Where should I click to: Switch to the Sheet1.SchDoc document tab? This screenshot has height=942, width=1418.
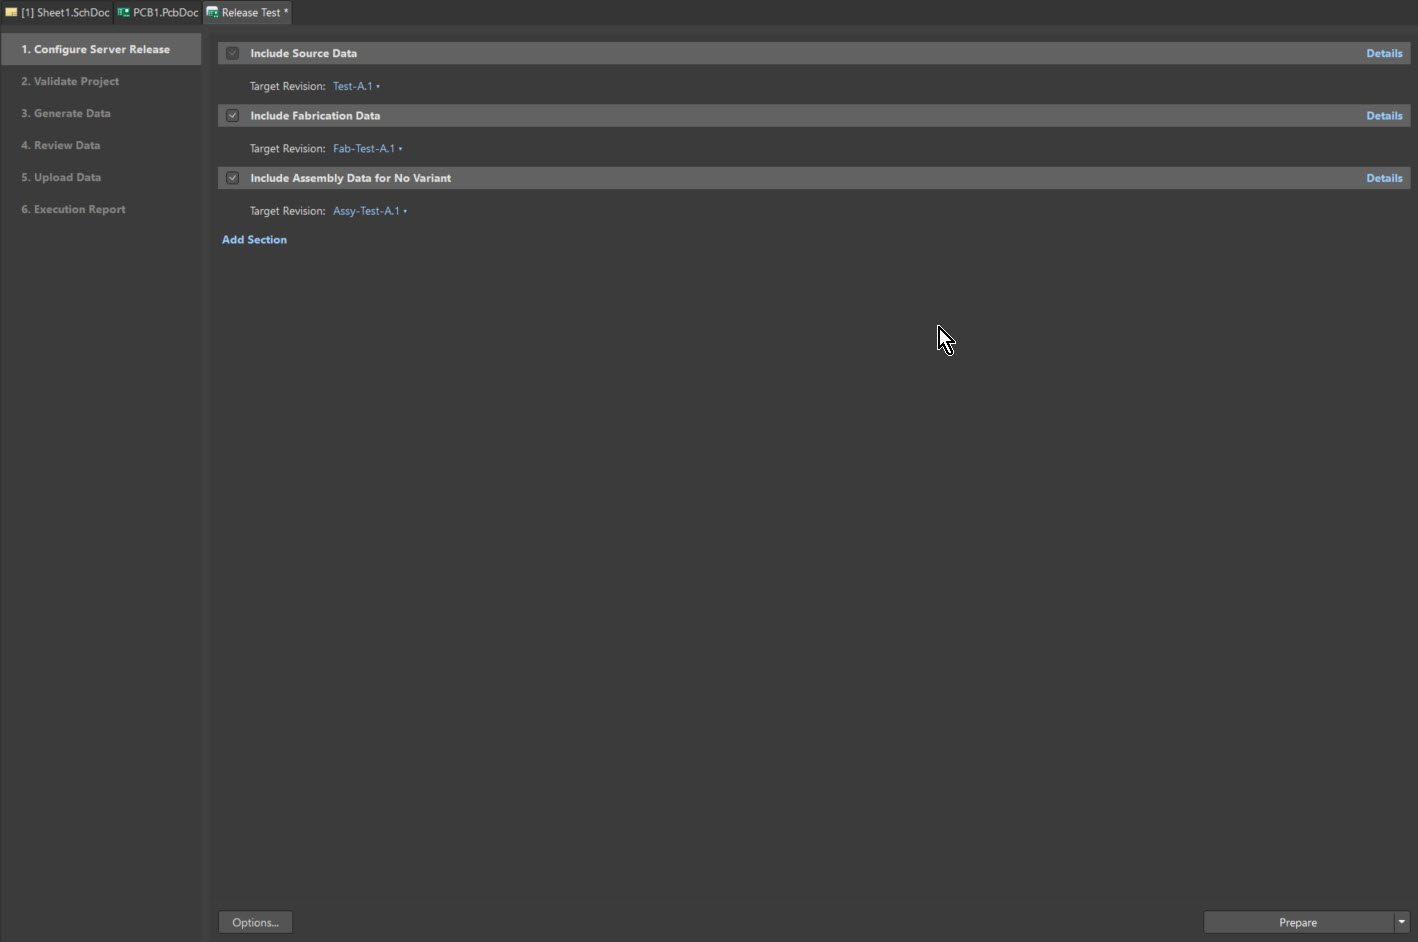(58, 13)
